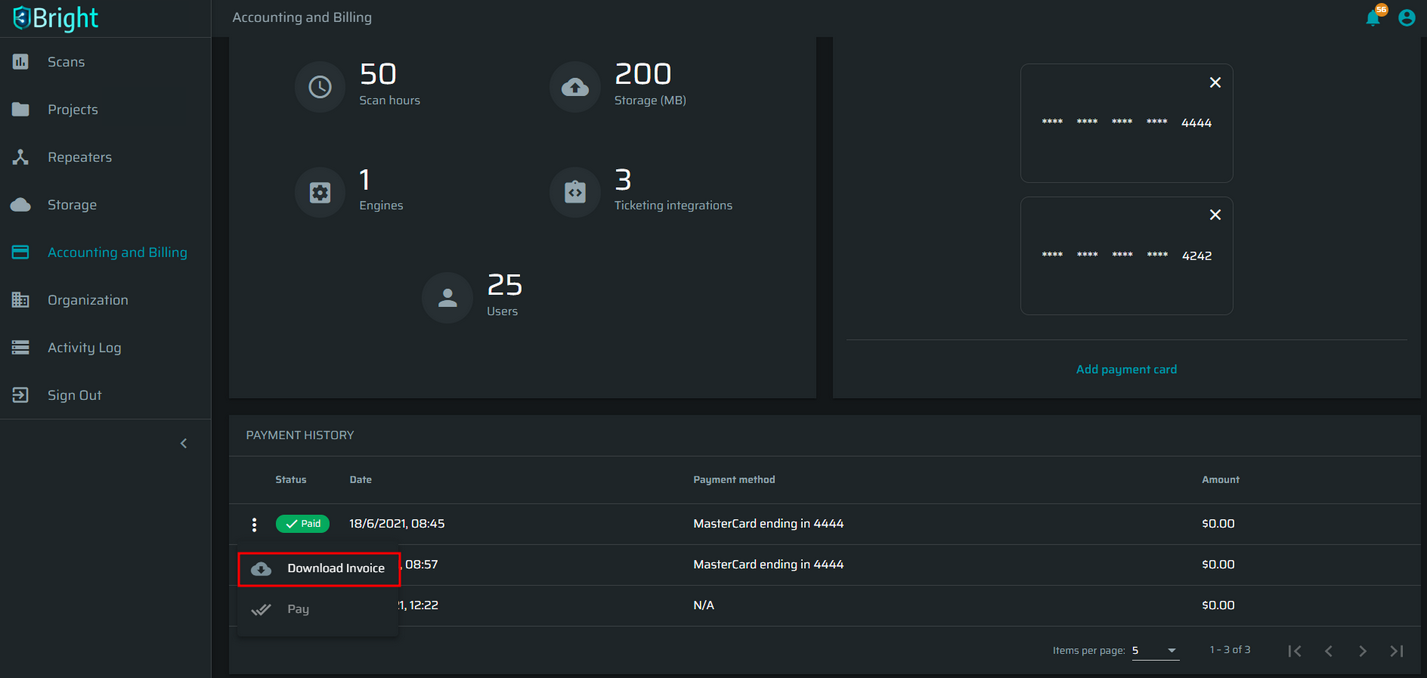Click the Date column header
This screenshot has height=678, width=1427.
click(x=361, y=480)
